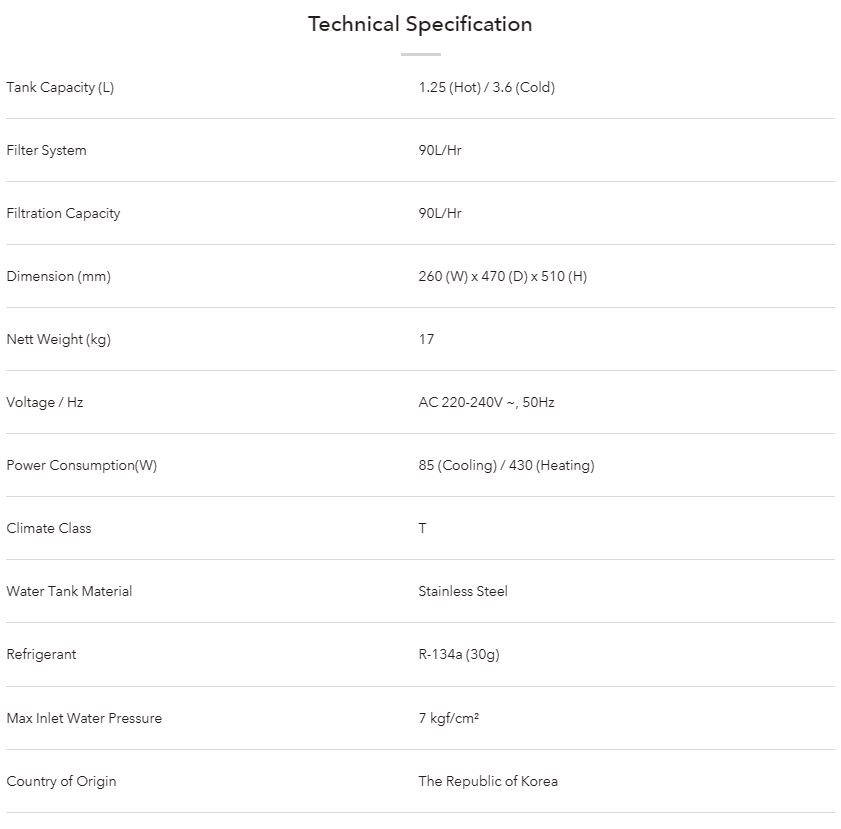Click the 85 (Cooling) / 430 (Heating) value

point(506,465)
